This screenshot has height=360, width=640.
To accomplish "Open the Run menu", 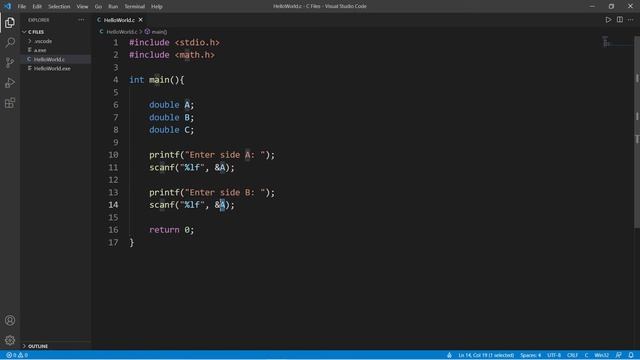I will point(113,6).
